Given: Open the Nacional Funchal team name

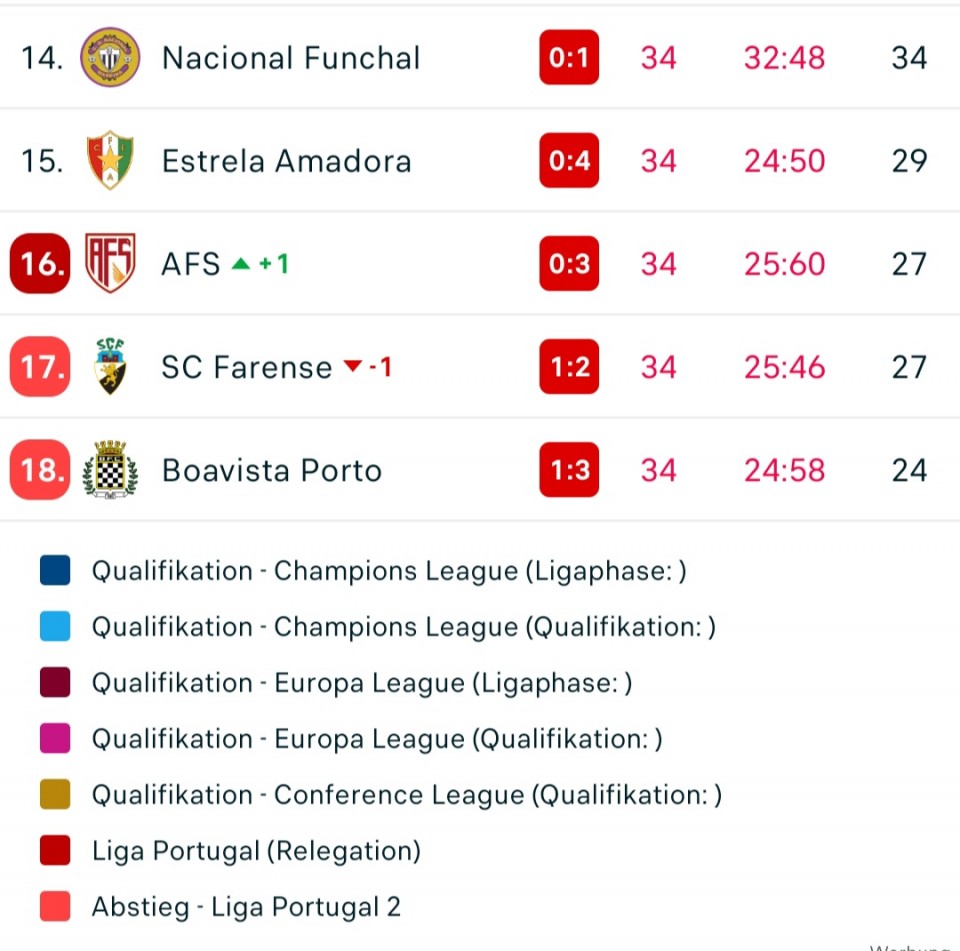Looking at the screenshot, I should coord(291,58).
